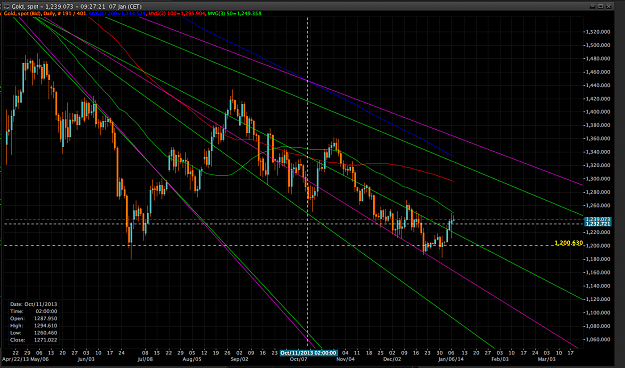Click the Open: 1287.950 value in data box
The image size is (625, 368).
tap(45, 319)
